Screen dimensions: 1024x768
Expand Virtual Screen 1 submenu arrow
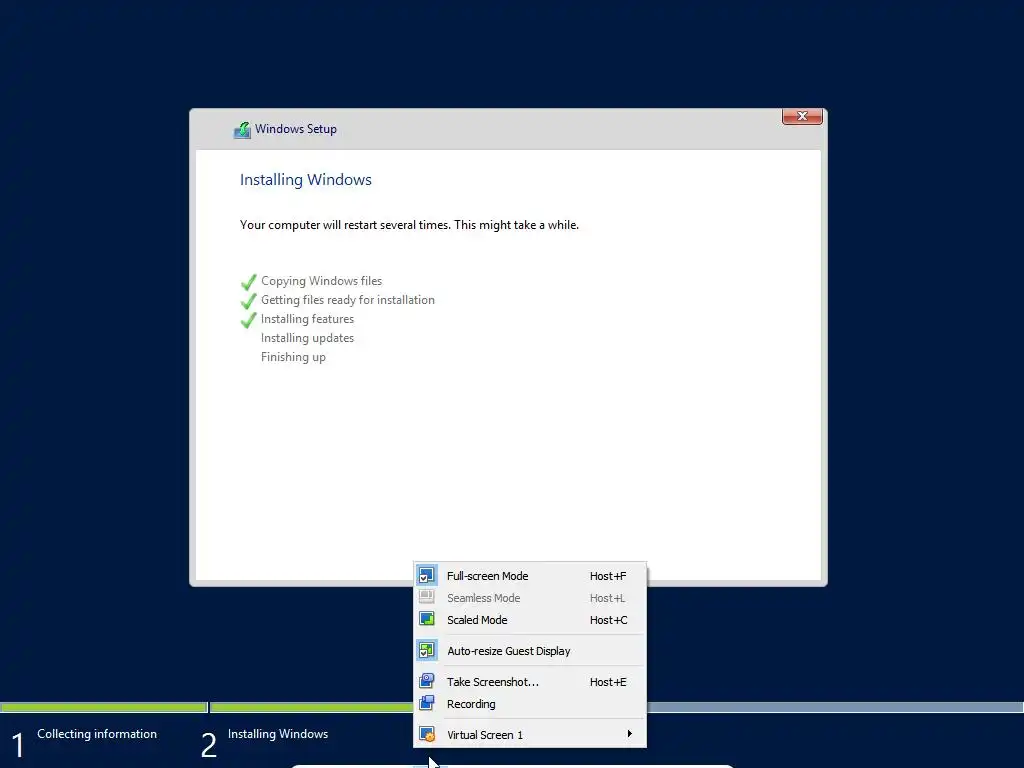630,734
